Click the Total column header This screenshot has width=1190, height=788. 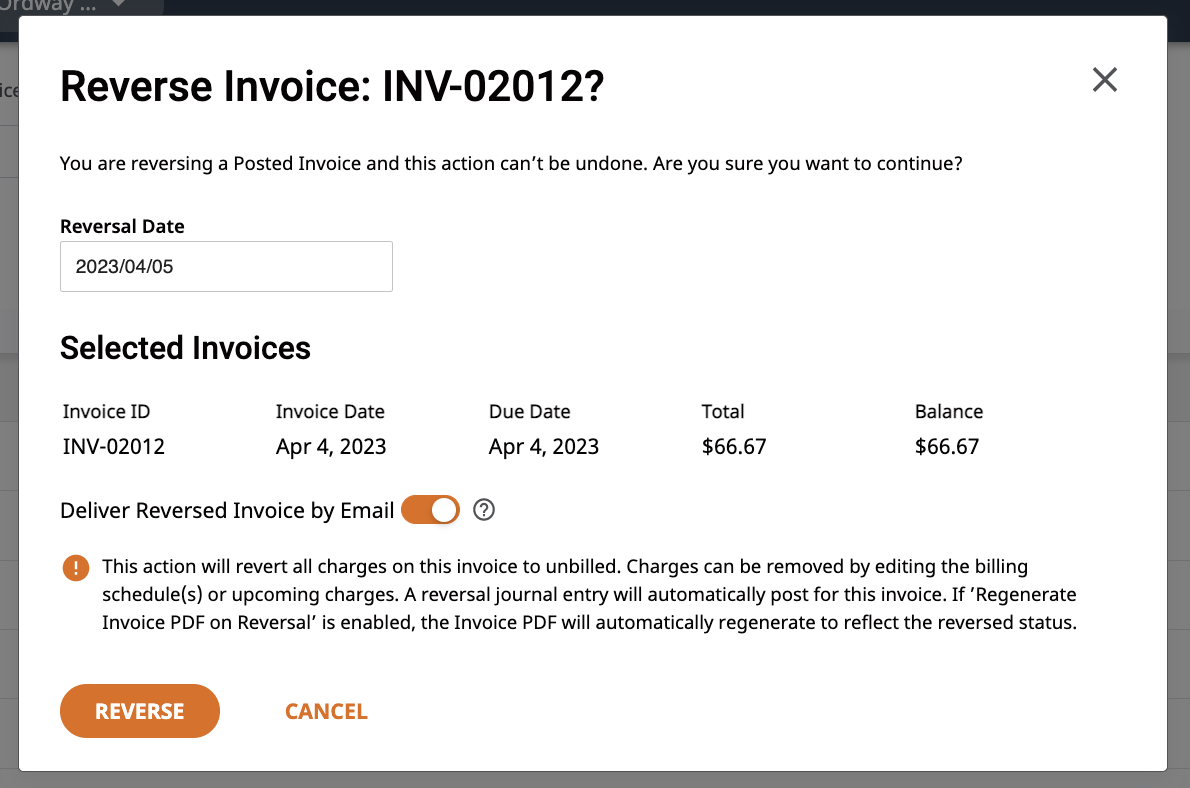(723, 412)
